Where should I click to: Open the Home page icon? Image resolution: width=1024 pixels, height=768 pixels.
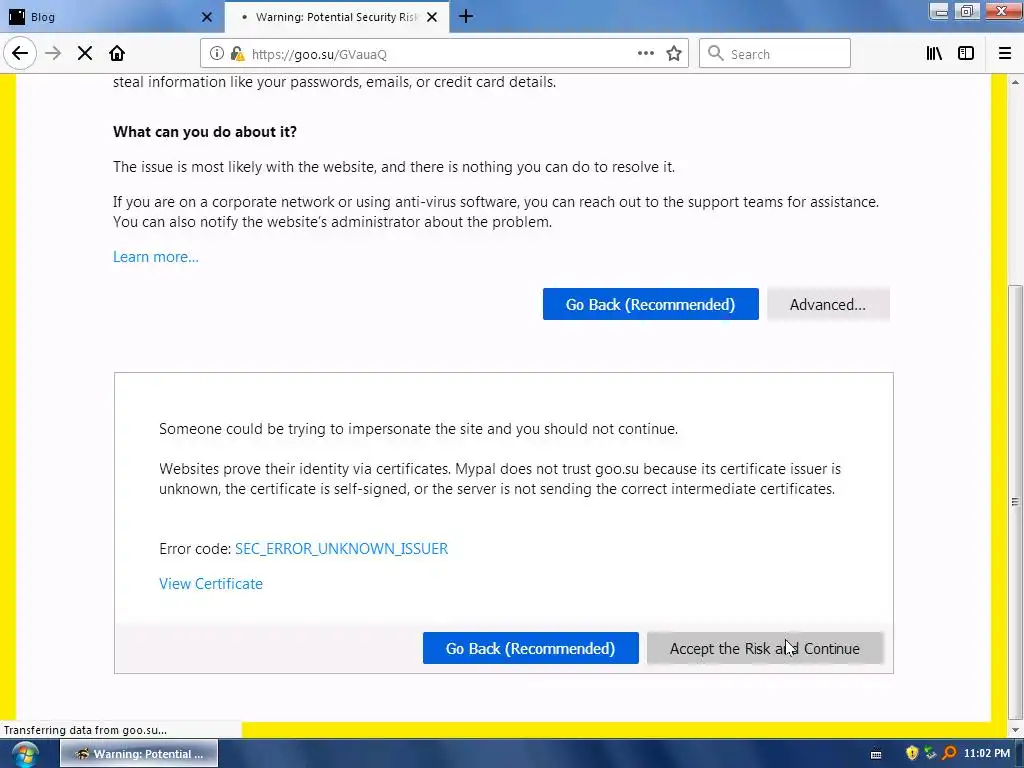[117, 54]
